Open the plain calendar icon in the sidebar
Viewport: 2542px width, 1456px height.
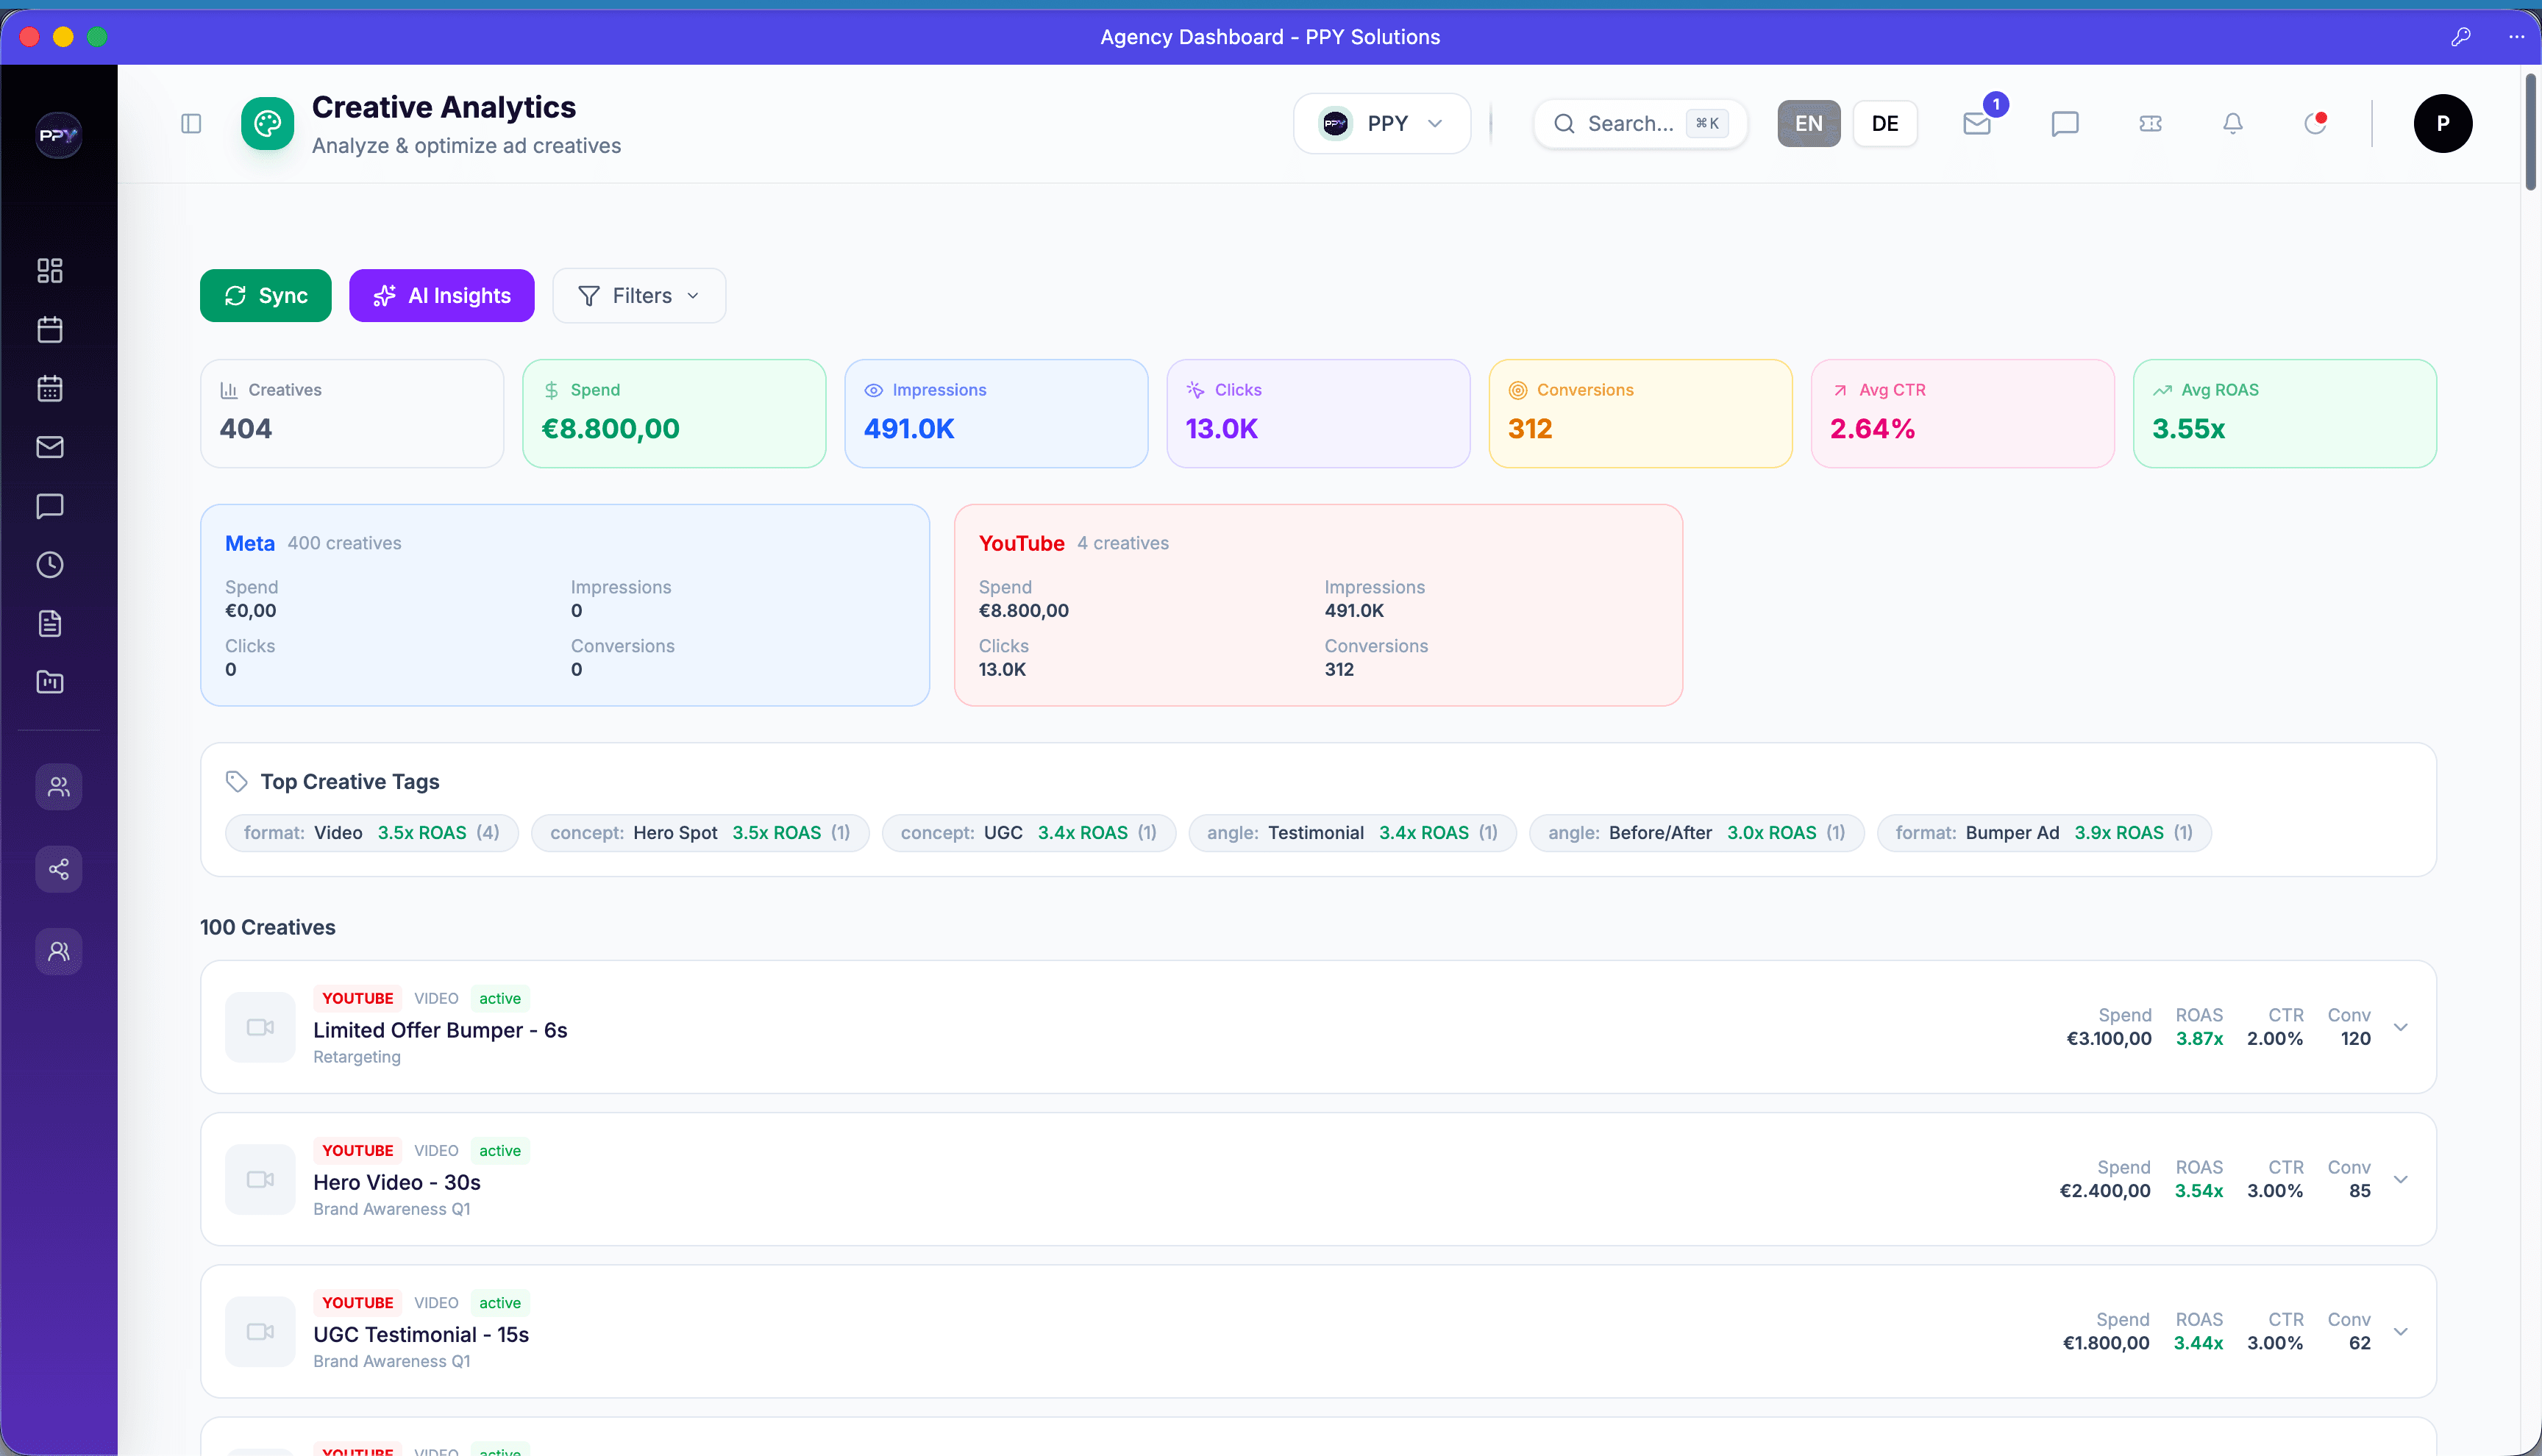(50, 329)
